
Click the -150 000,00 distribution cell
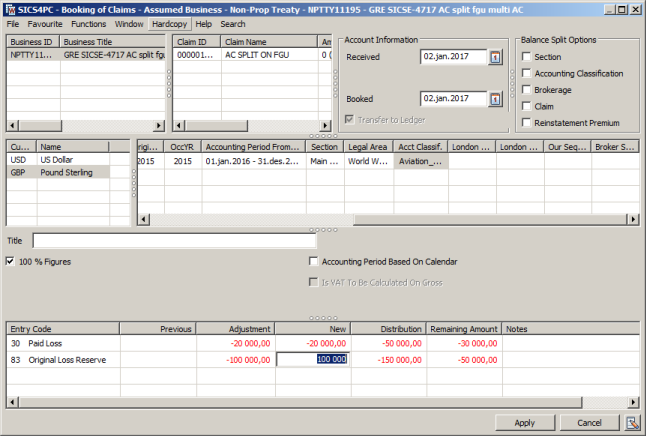(x=389, y=360)
